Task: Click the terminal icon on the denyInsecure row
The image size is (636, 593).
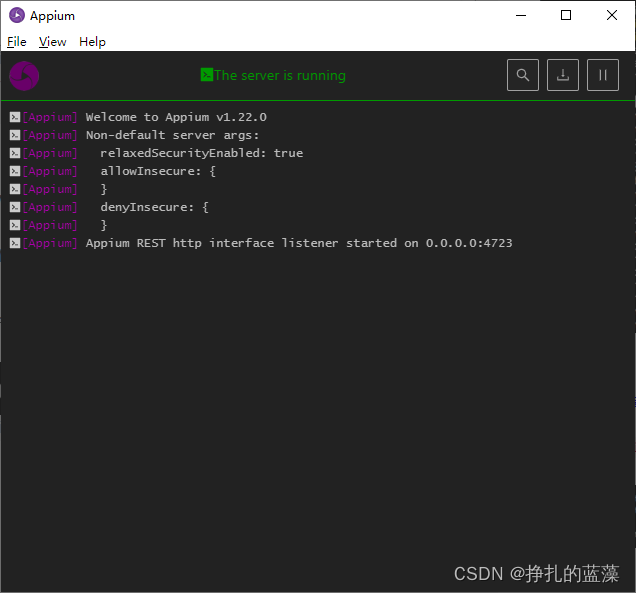Action: click(15, 207)
